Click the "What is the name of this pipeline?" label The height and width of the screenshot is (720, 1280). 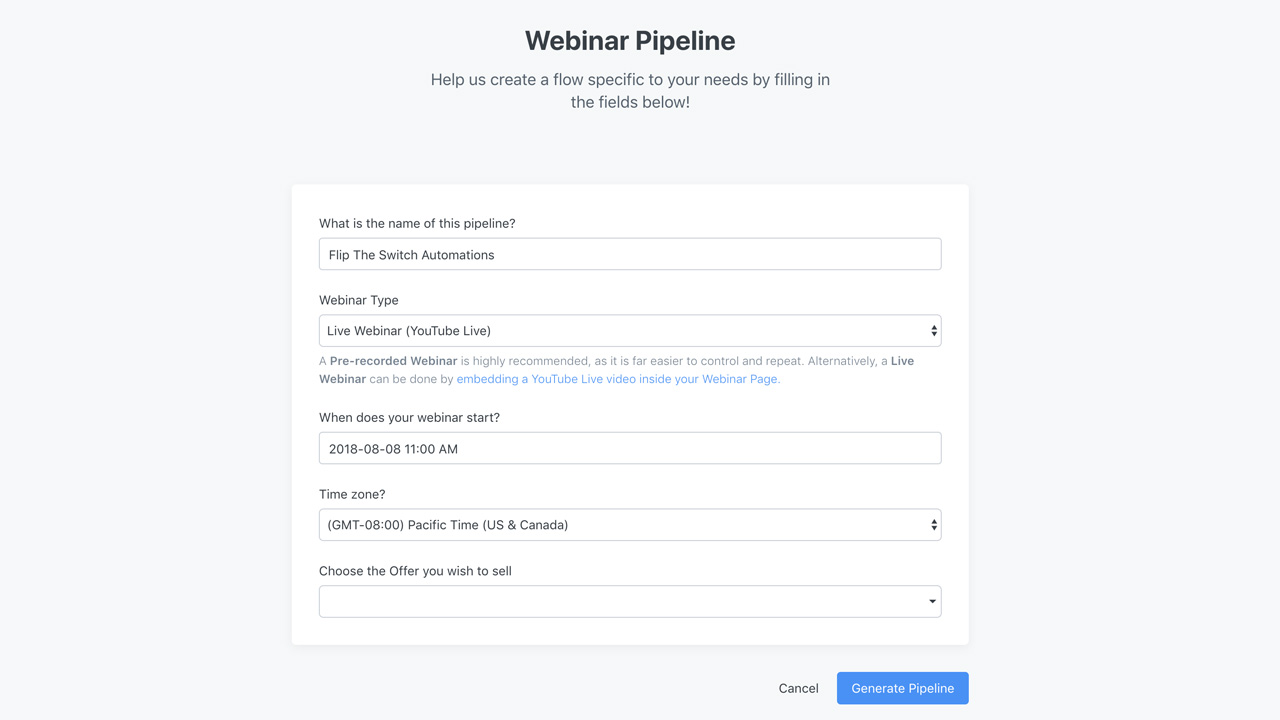click(x=417, y=223)
